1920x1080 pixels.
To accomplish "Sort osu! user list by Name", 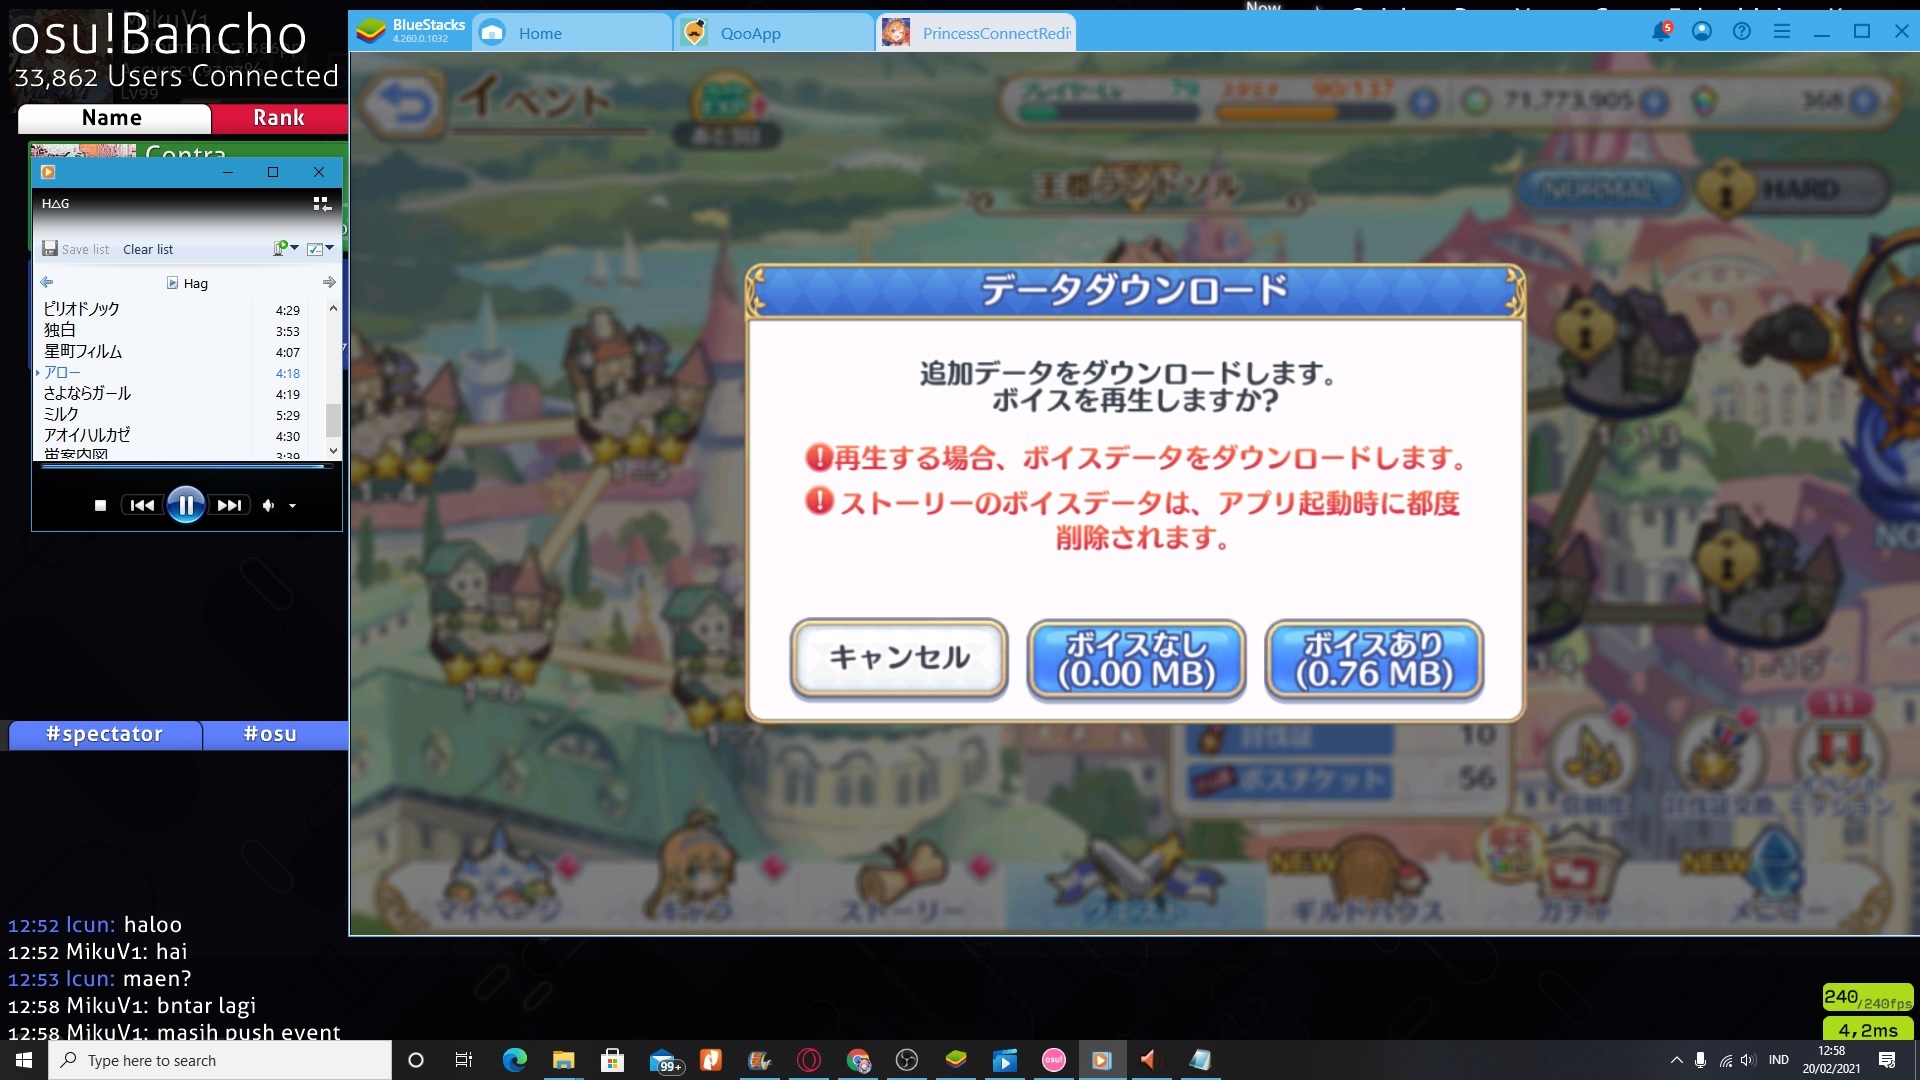I will click(114, 118).
